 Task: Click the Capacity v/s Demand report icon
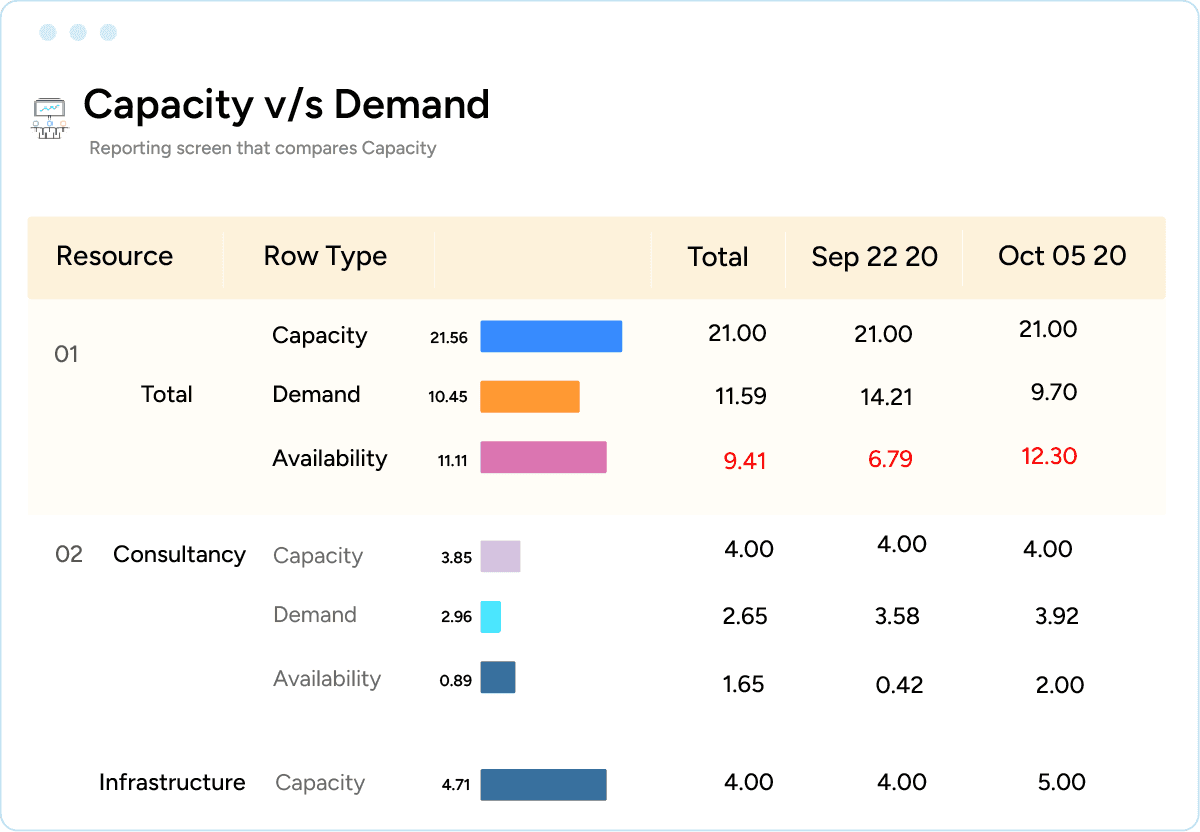pyautogui.click(x=48, y=116)
